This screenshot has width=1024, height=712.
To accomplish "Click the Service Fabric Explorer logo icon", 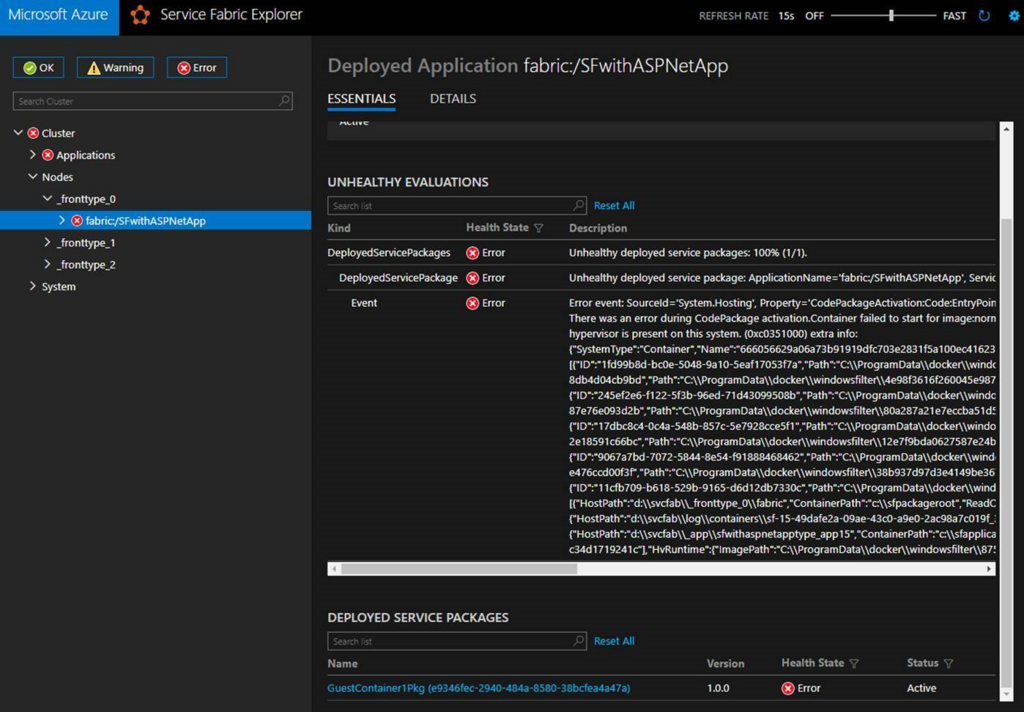I will 140,15.
